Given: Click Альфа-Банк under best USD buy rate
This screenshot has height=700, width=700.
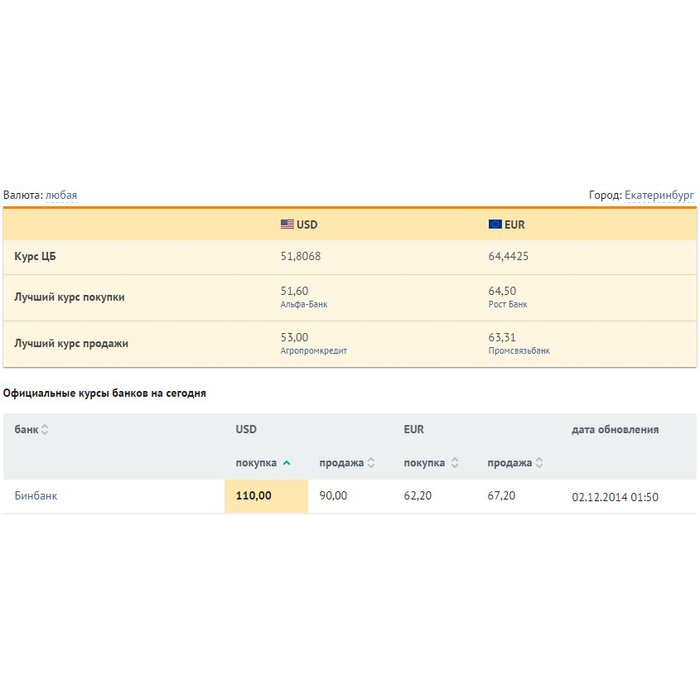Looking at the screenshot, I should point(304,304).
